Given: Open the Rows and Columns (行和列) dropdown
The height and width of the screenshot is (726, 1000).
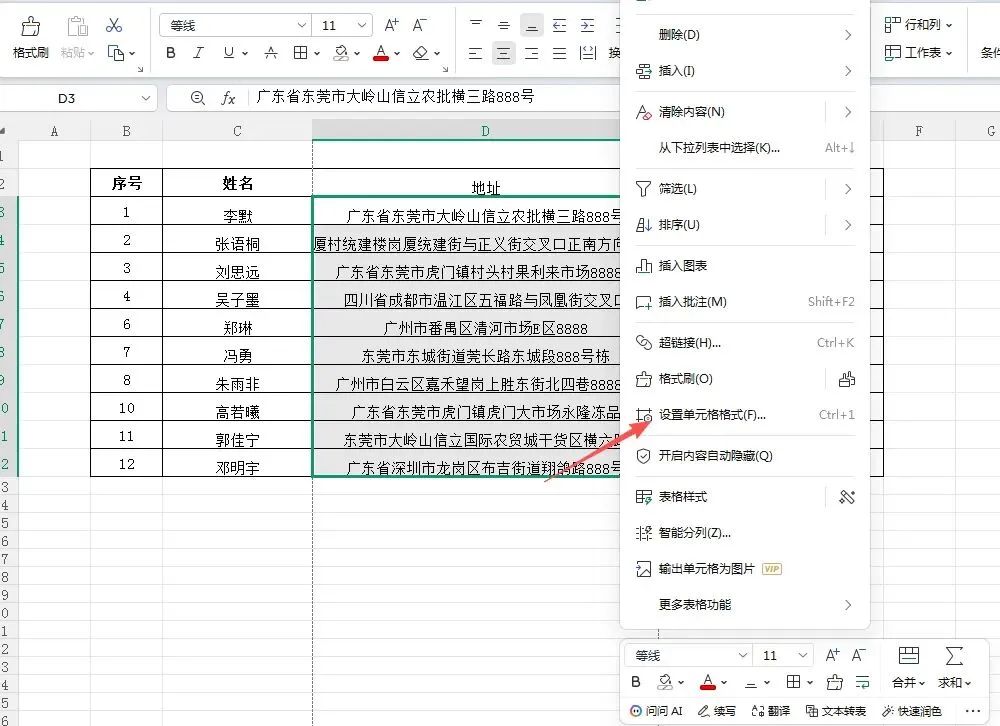Looking at the screenshot, I should (918, 25).
